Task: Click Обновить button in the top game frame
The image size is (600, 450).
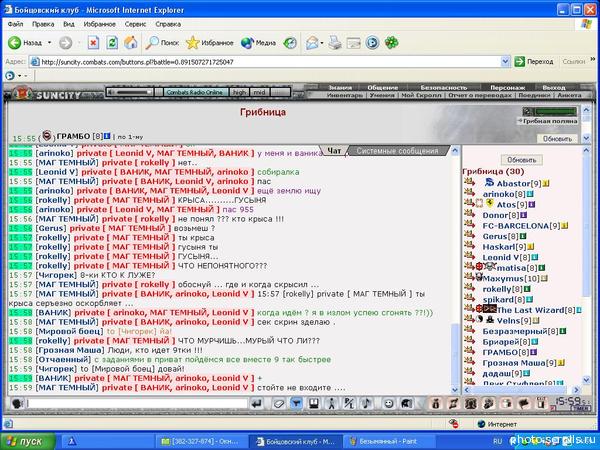Action: [x=557, y=139]
